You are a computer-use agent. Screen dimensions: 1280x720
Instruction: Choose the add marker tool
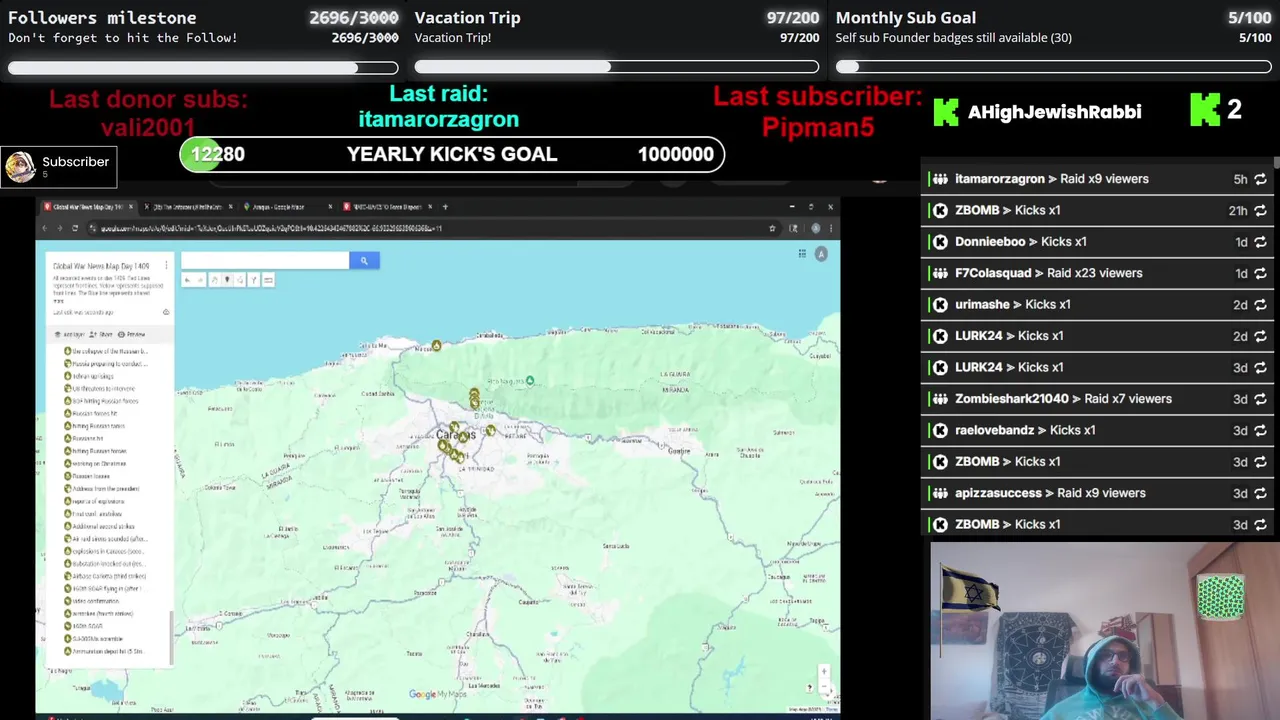pos(227,280)
